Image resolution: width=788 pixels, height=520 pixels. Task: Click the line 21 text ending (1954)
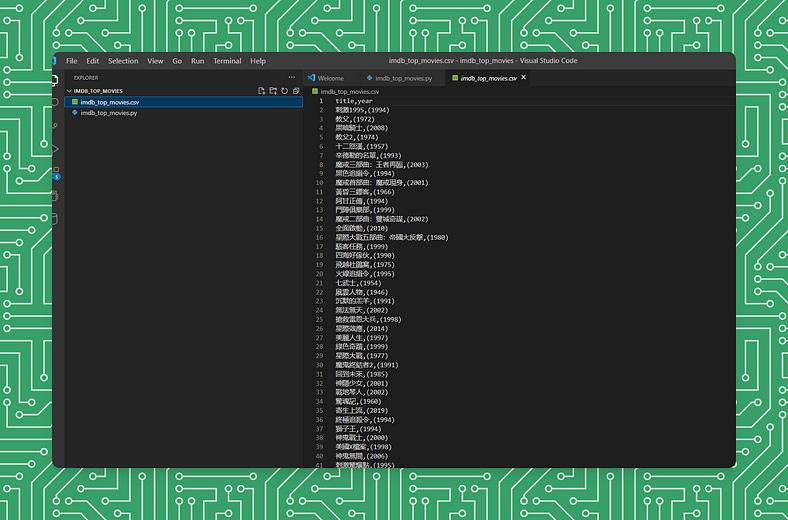point(358,283)
